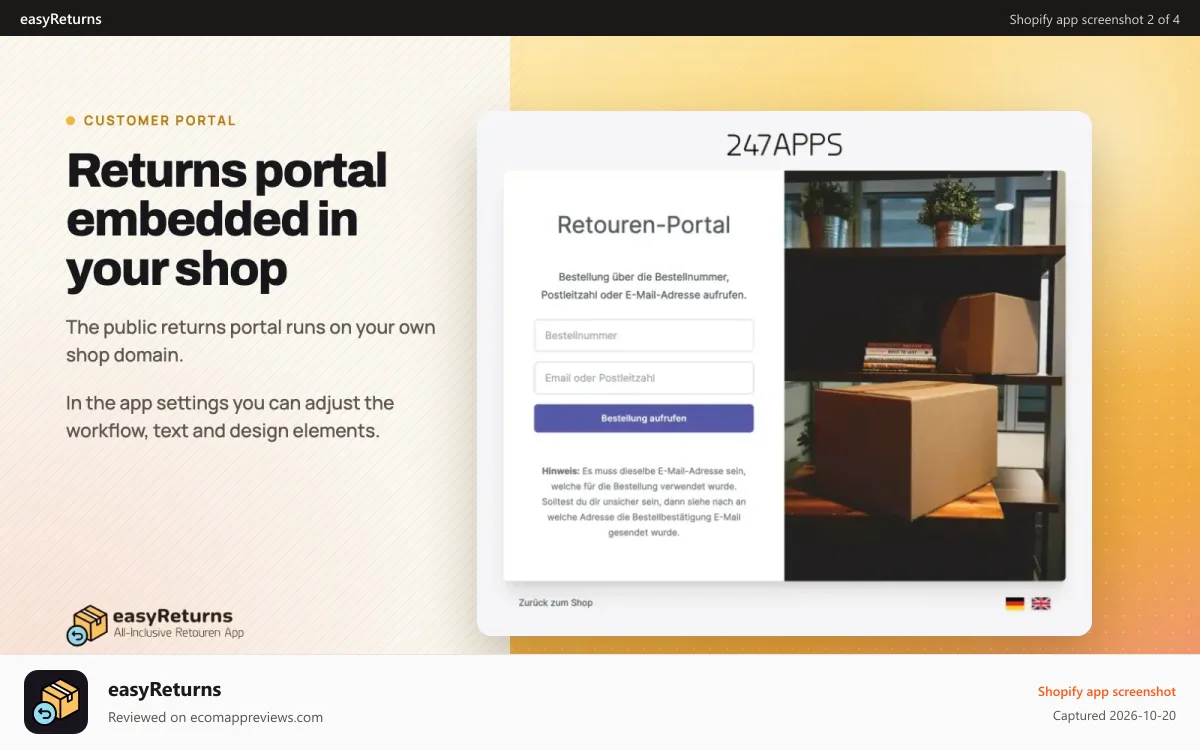Select the German flag language icon

click(1015, 603)
